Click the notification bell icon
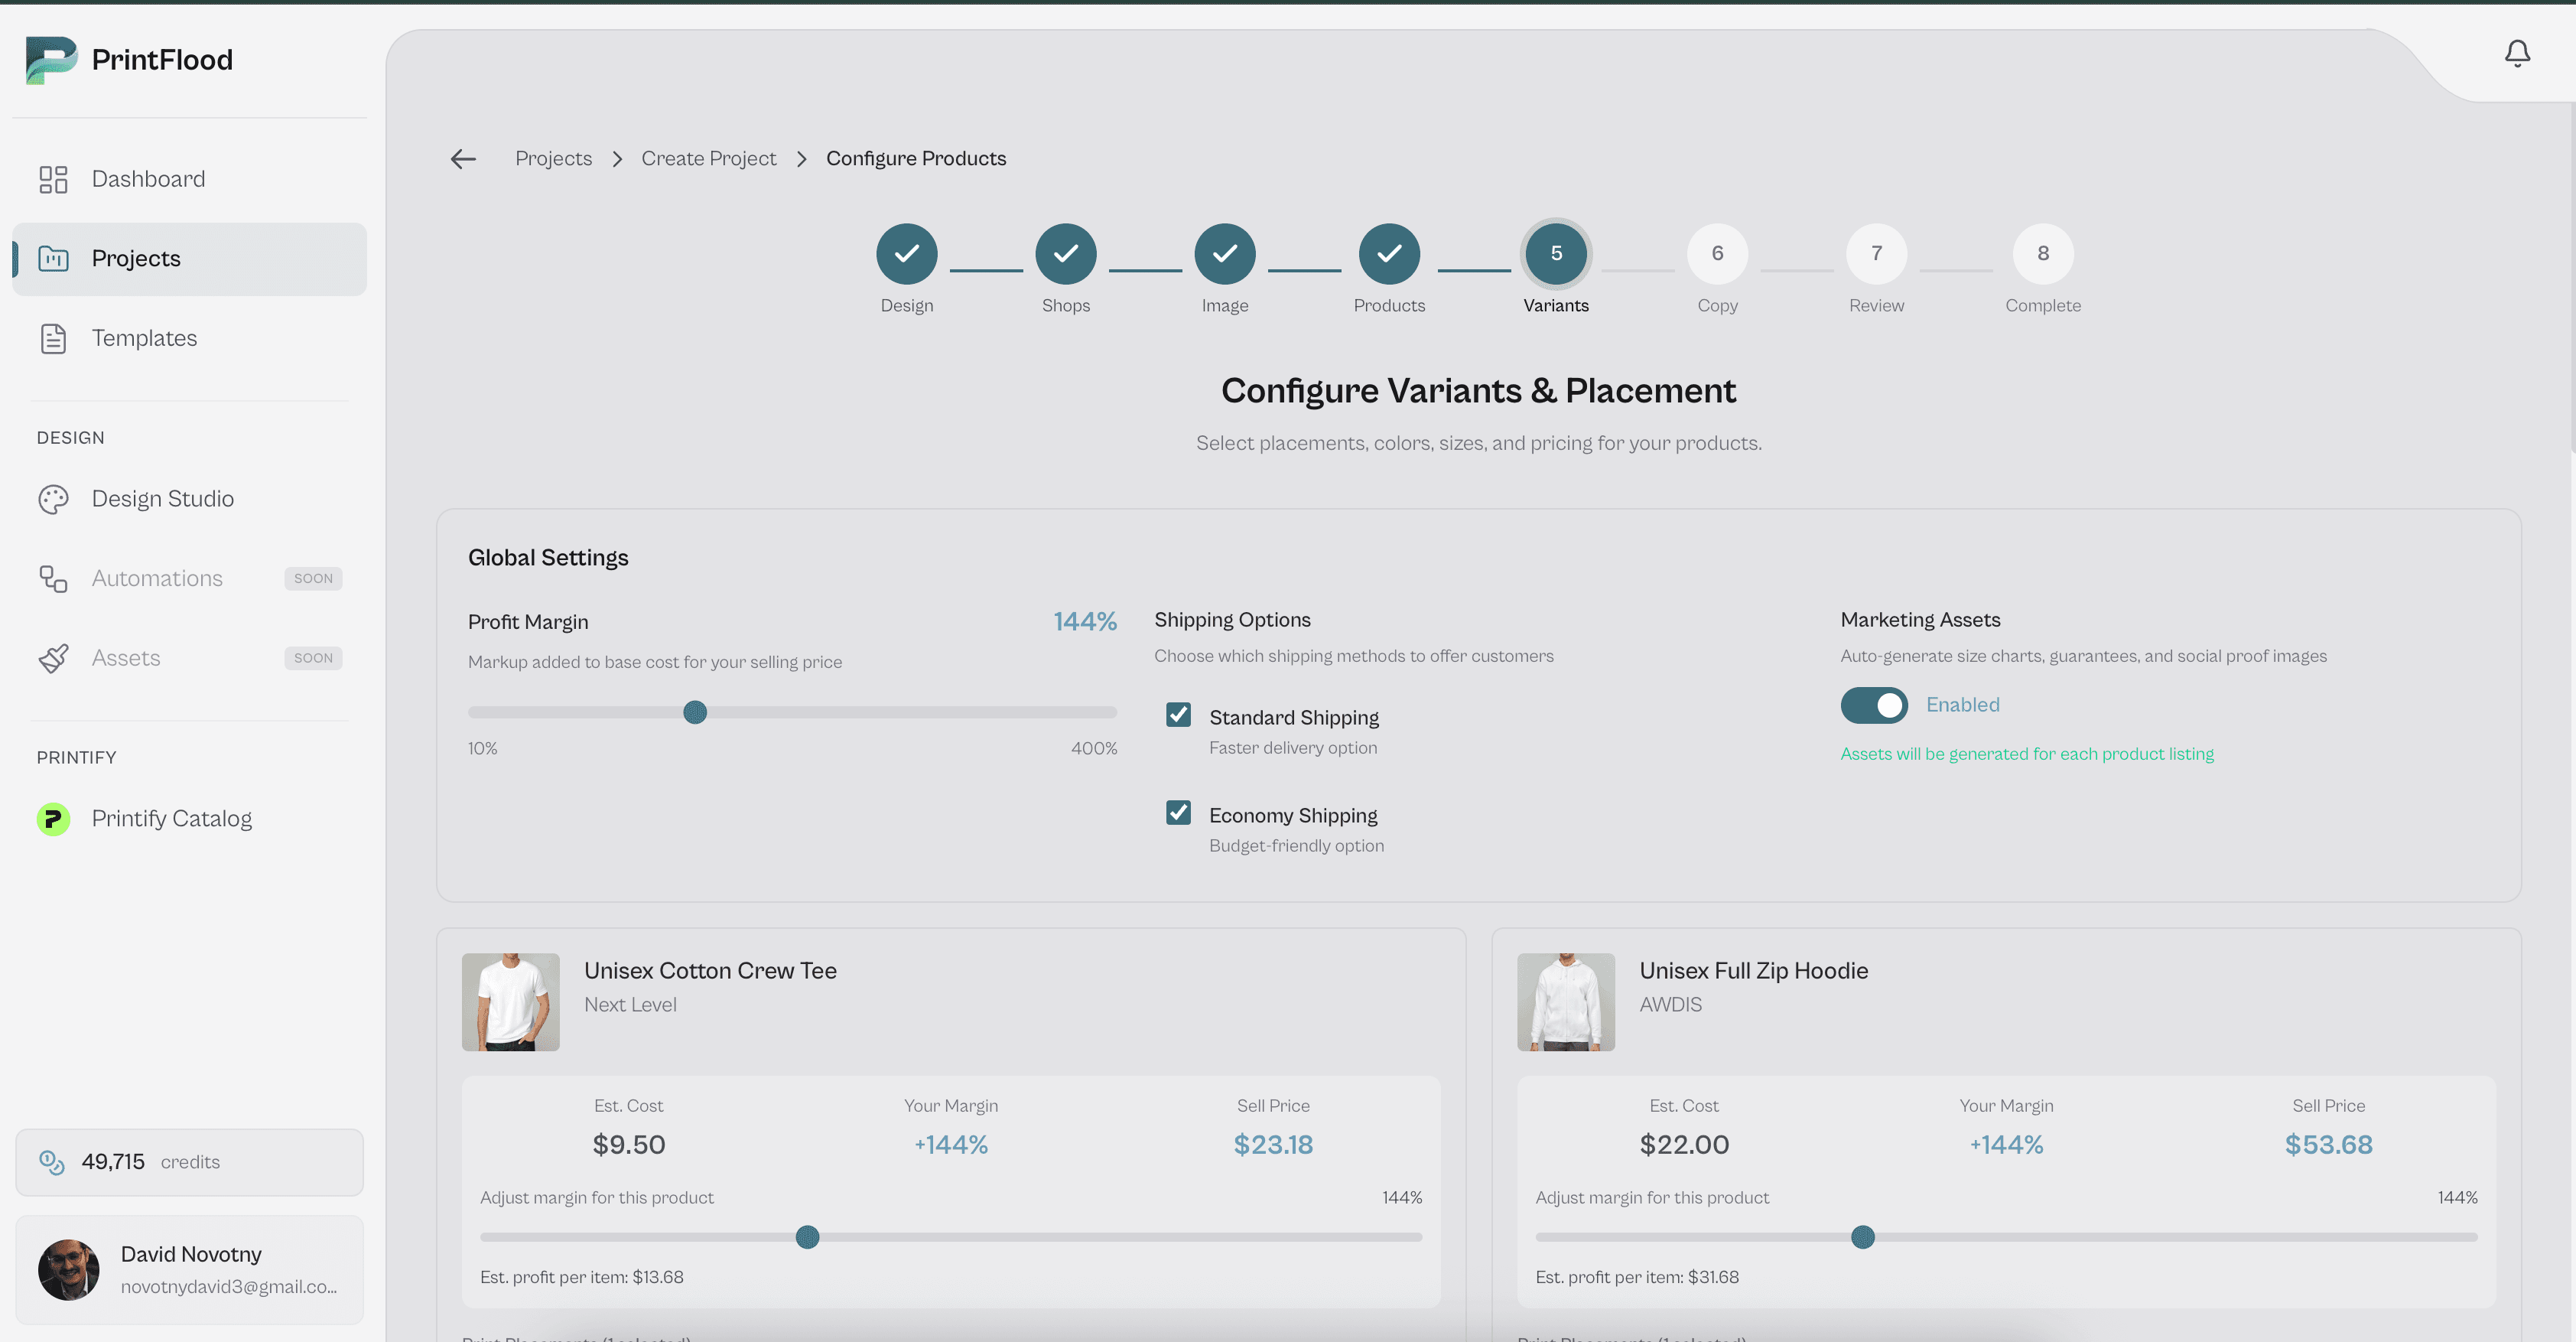 pyautogui.click(x=2517, y=54)
